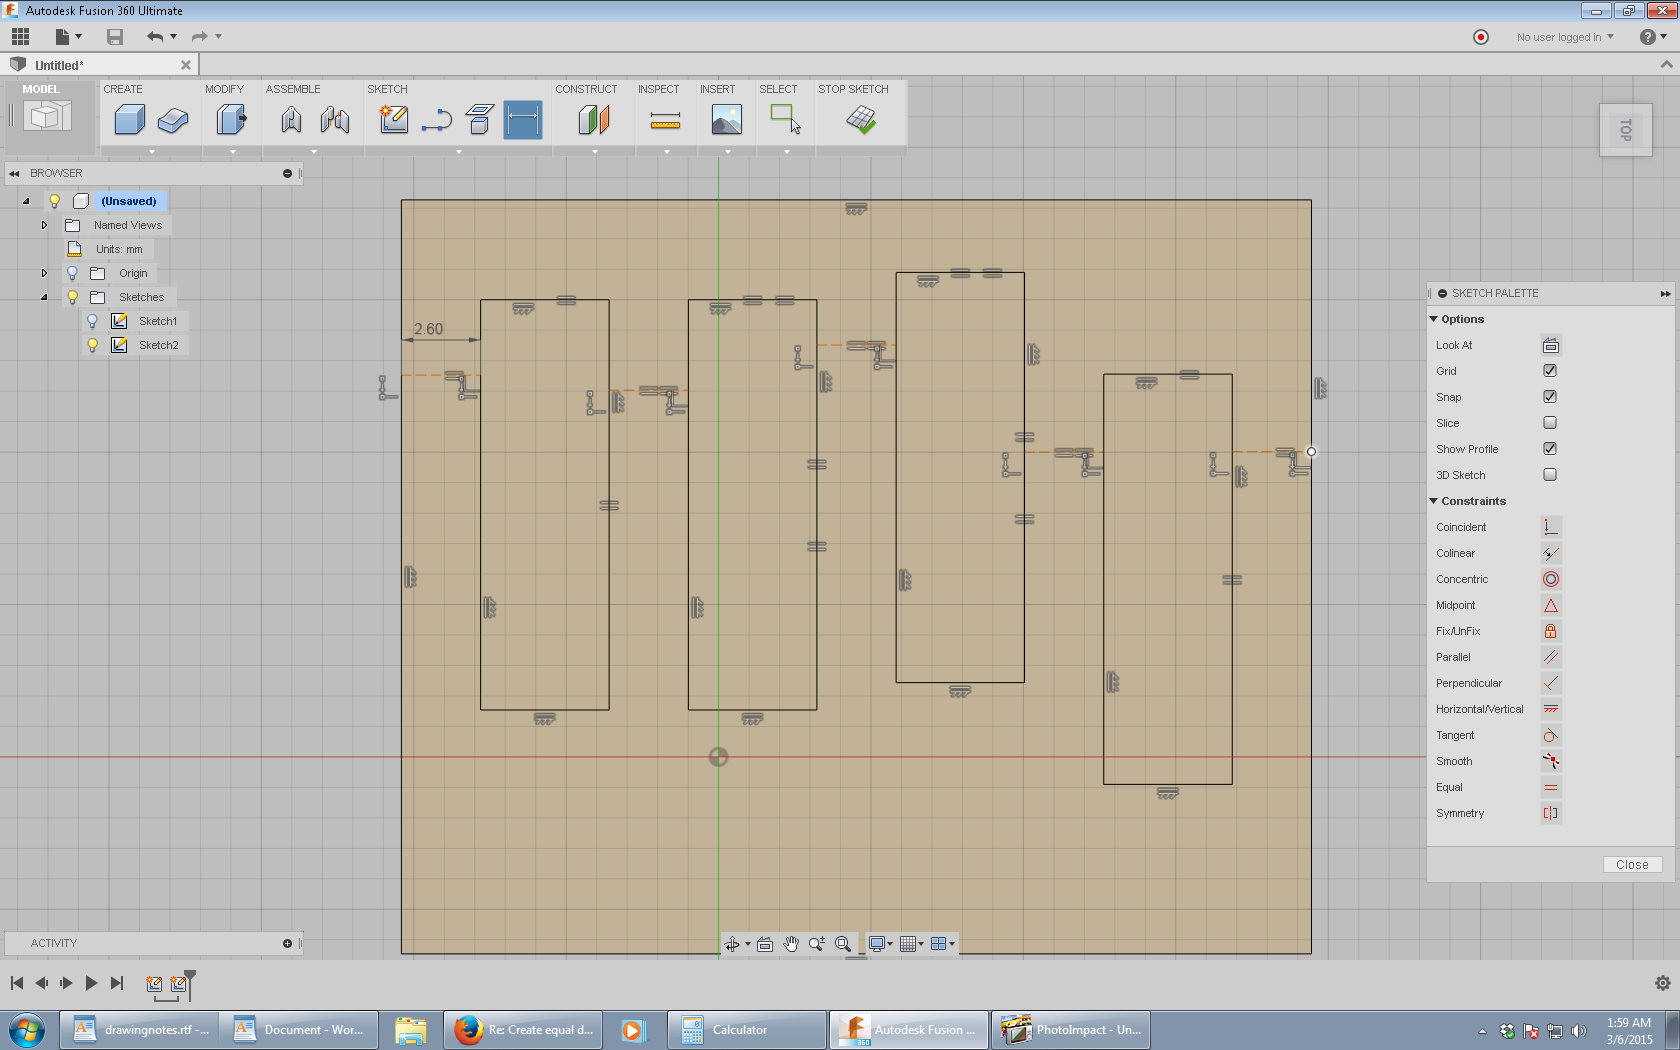Viewport: 1680px width, 1050px height.
Task: Select the sketch Line tool
Action: click(437, 120)
